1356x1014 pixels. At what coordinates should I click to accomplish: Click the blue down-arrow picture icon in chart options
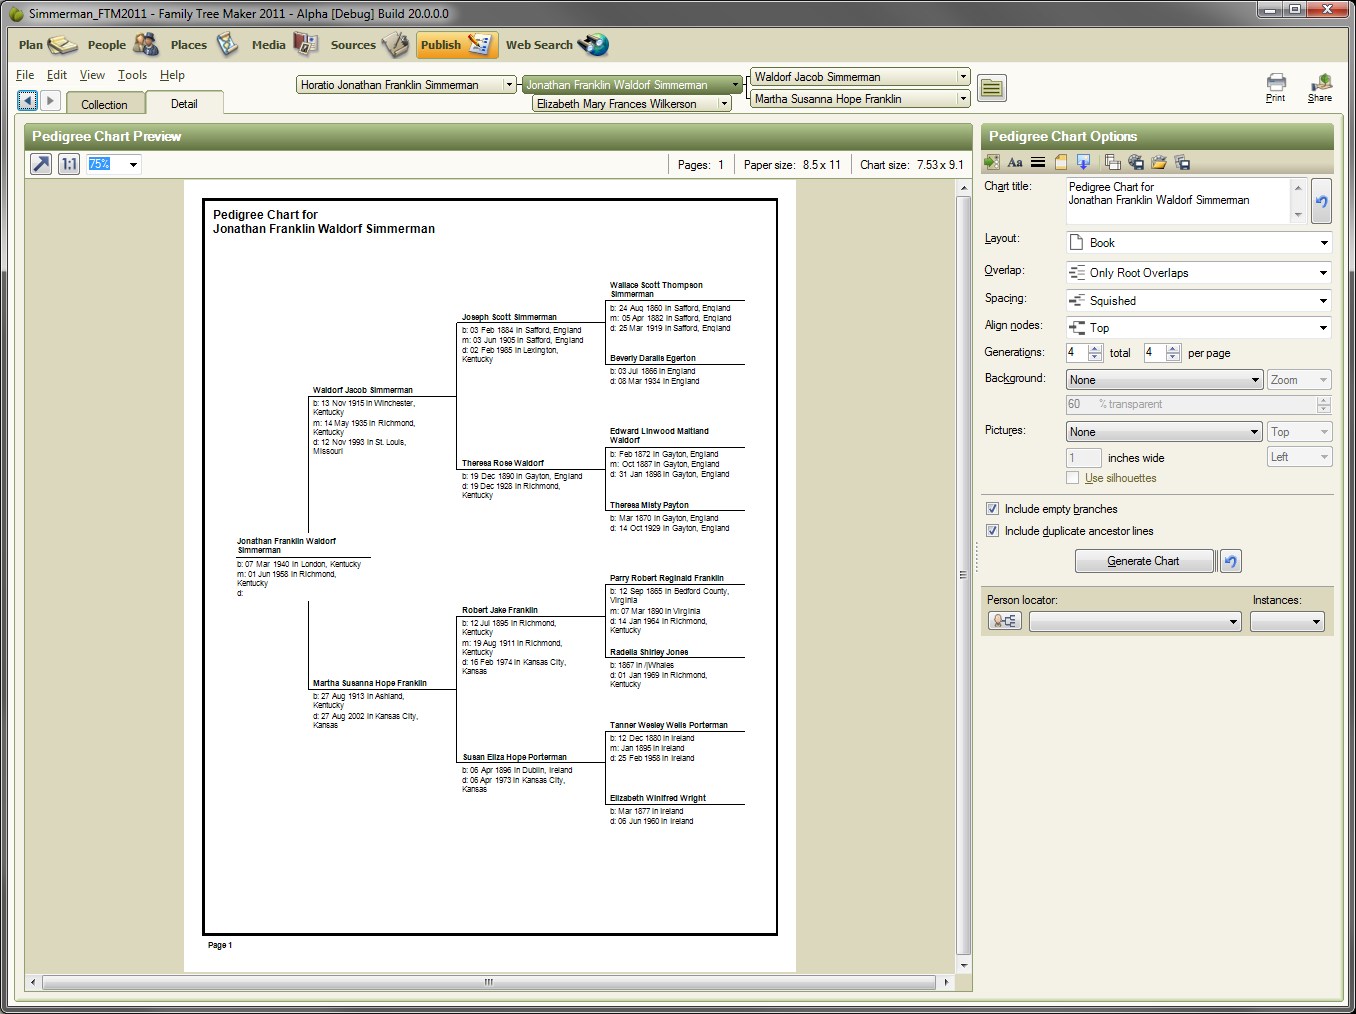[x=1083, y=162]
